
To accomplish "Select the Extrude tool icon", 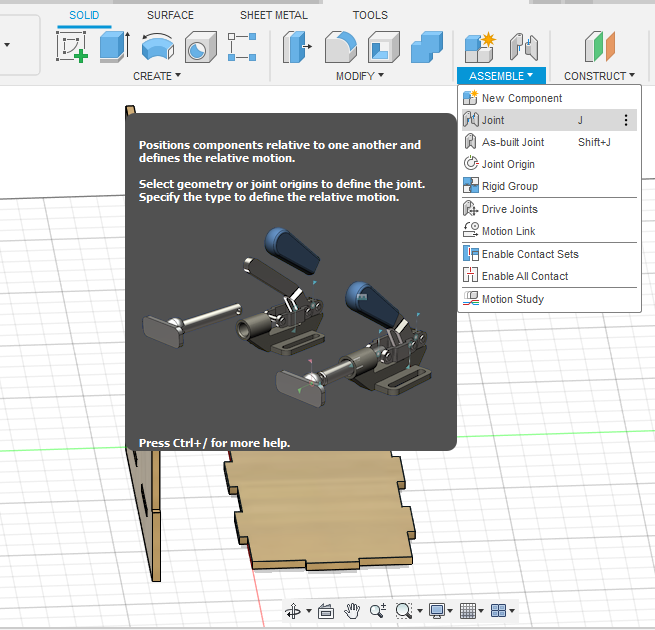I will (115, 47).
